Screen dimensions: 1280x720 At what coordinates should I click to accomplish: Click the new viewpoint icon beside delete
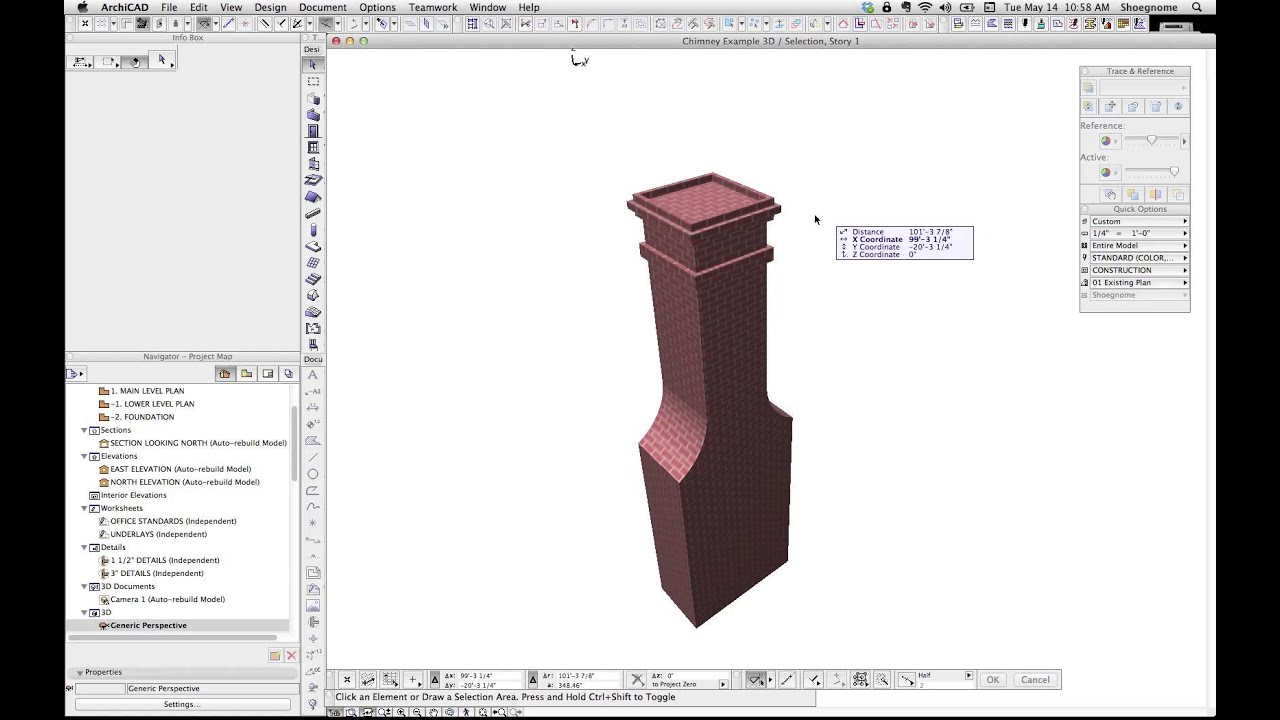[x=275, y=656]
